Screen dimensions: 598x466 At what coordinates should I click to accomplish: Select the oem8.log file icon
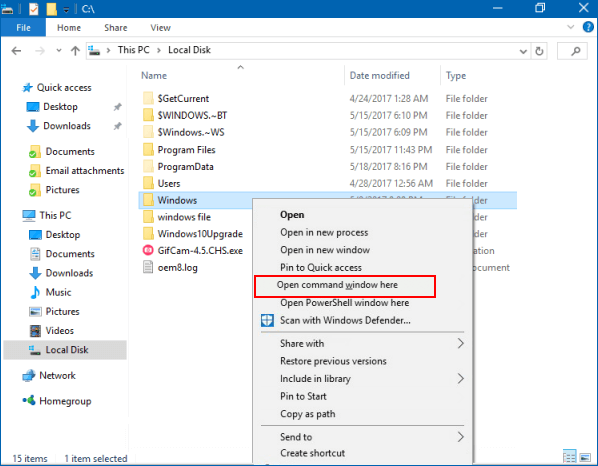[x=148, y=267]
